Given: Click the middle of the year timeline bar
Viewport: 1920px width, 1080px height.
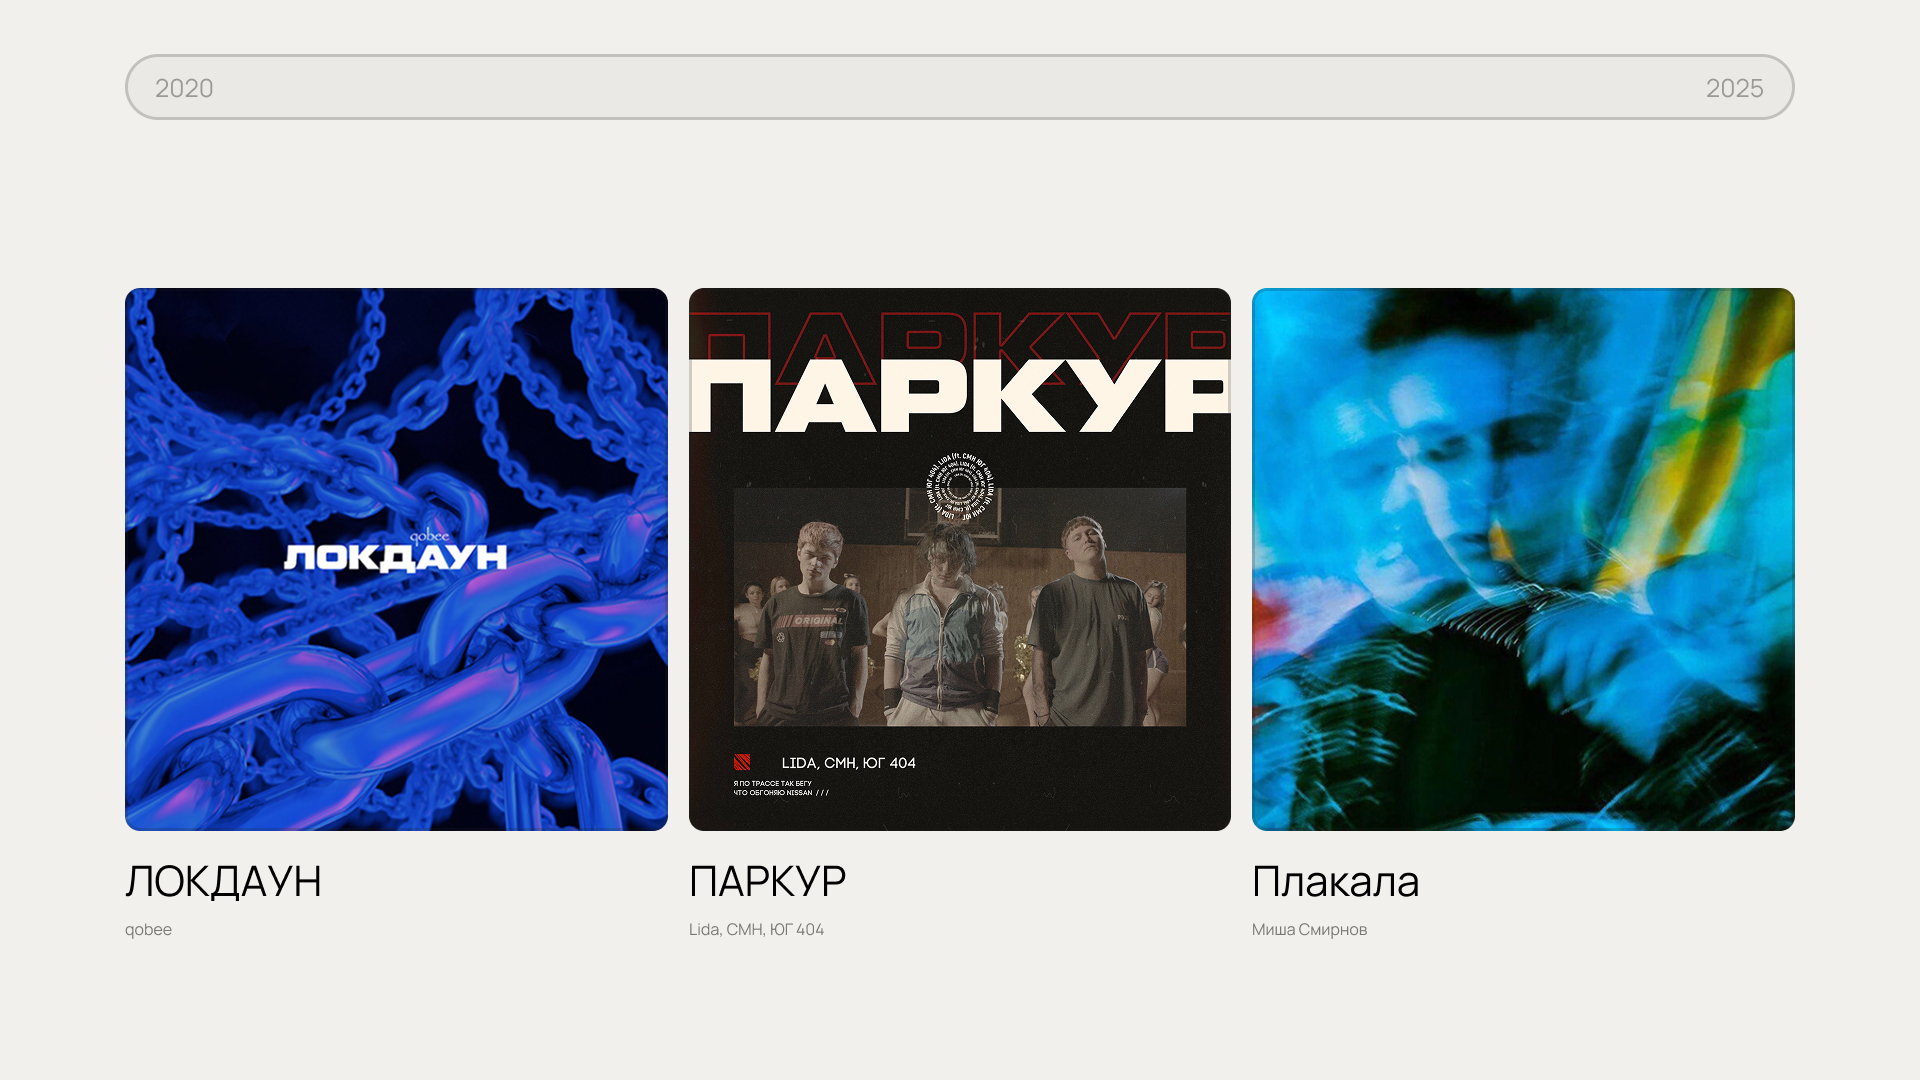Looking at the screenshot, I should pos(960,87).
